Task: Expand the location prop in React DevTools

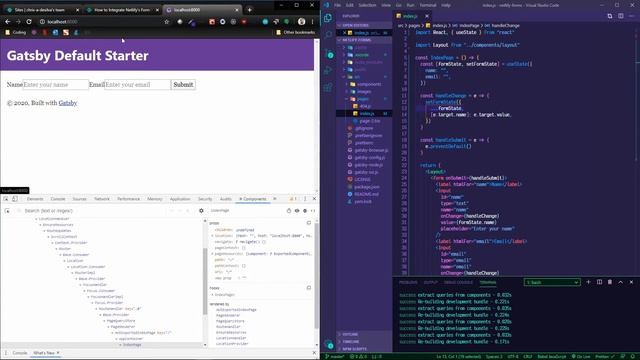Action: click(212, 236)
